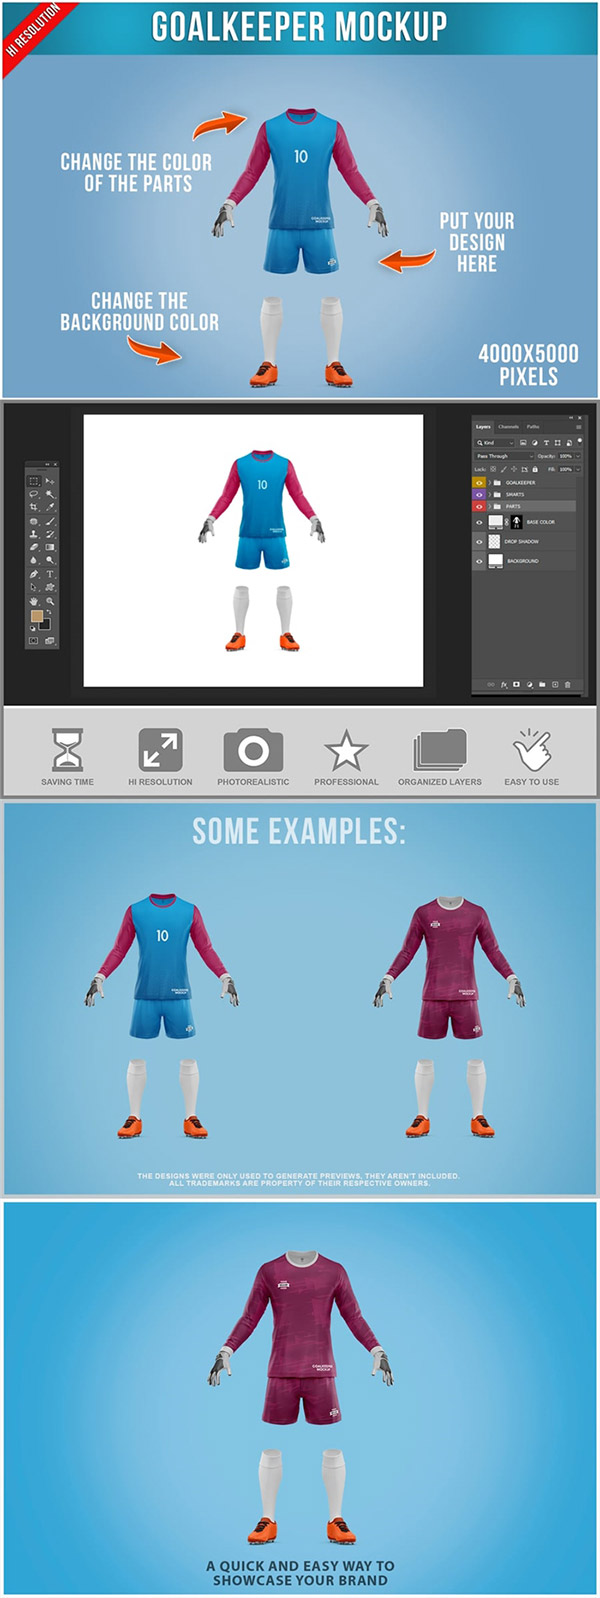
Task: Open the adjustment layer menu
Action: pos(529,685)
